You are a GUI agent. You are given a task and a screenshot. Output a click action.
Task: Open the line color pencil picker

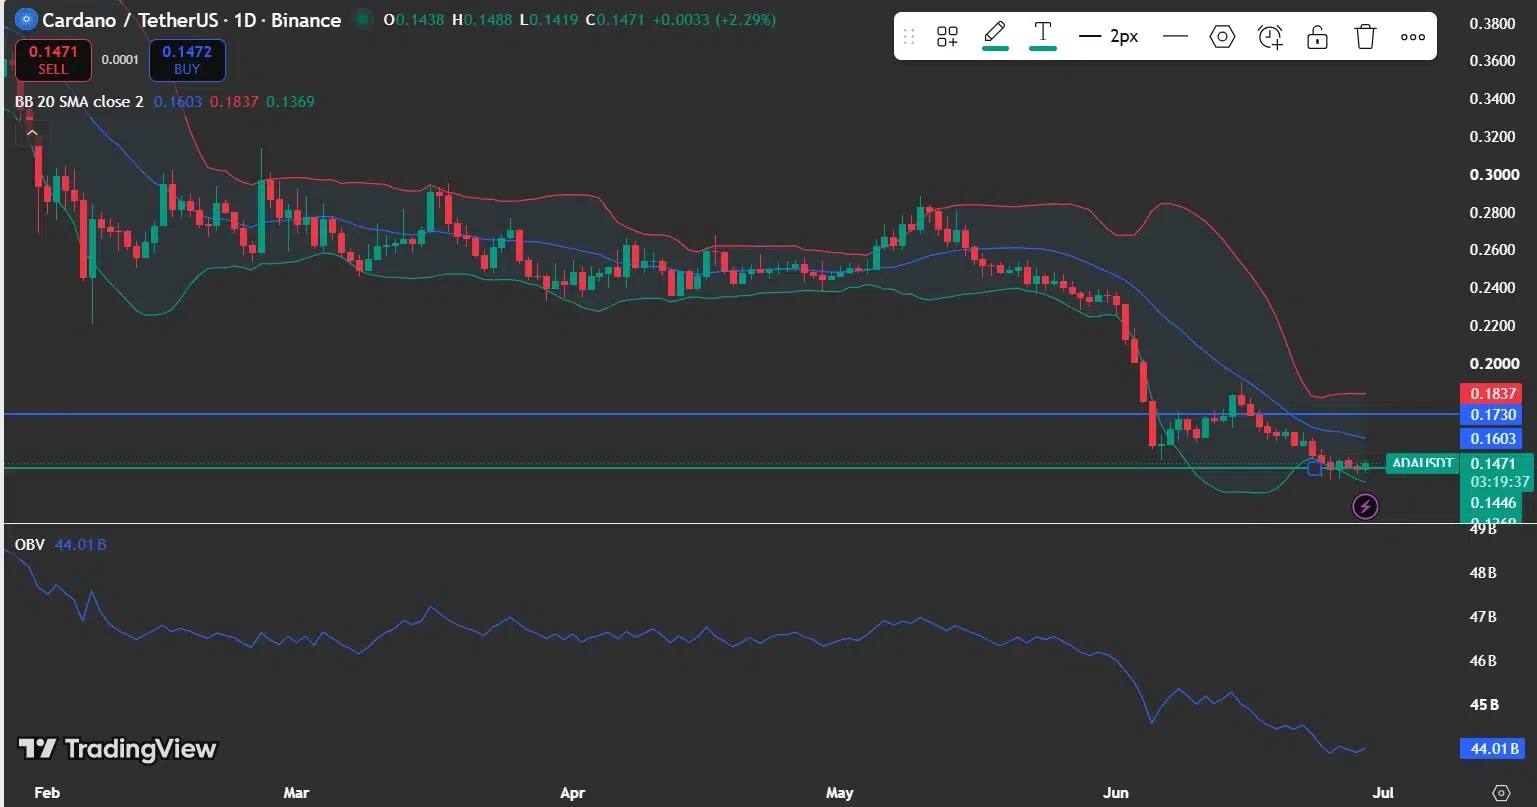(995, 35)
